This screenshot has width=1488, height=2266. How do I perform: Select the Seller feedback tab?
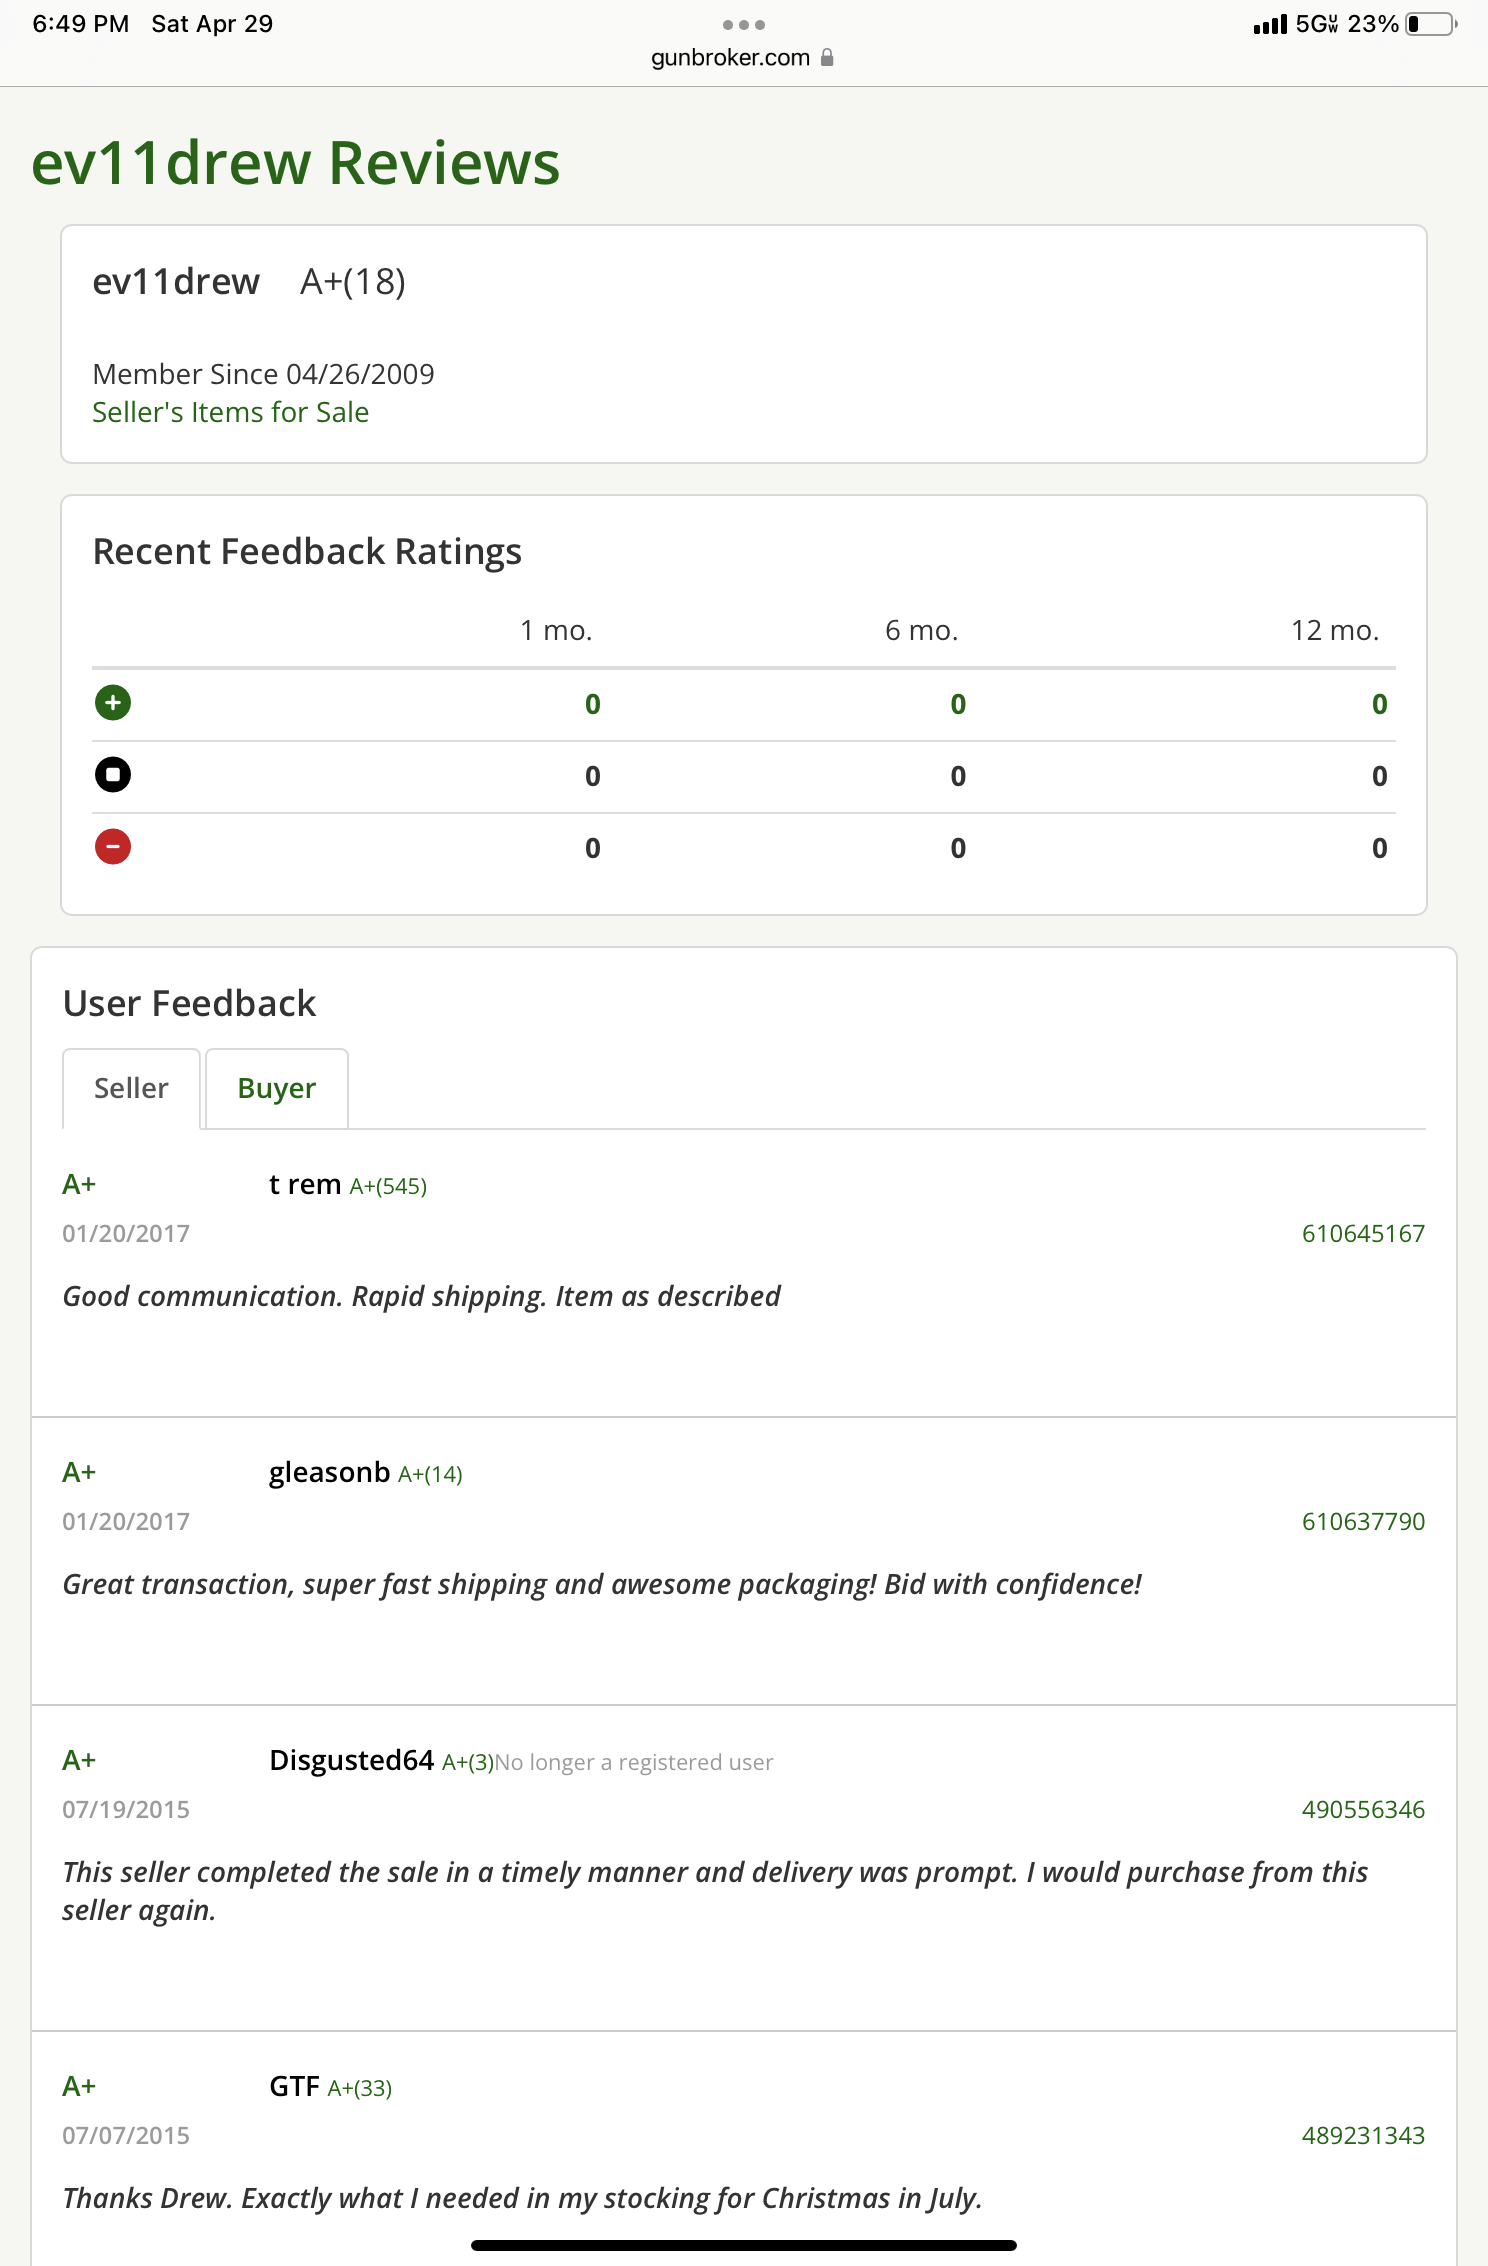tap(131, 1088)
